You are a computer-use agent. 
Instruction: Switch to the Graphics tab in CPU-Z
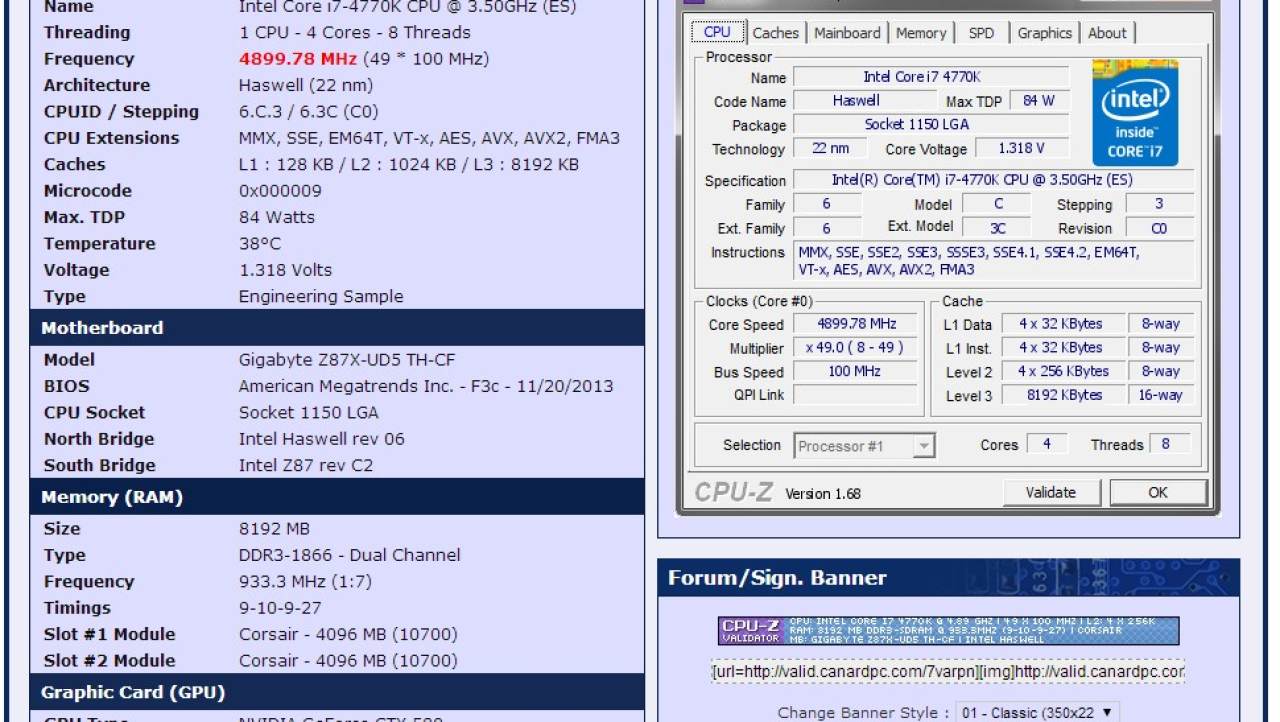pos(1044,33)
